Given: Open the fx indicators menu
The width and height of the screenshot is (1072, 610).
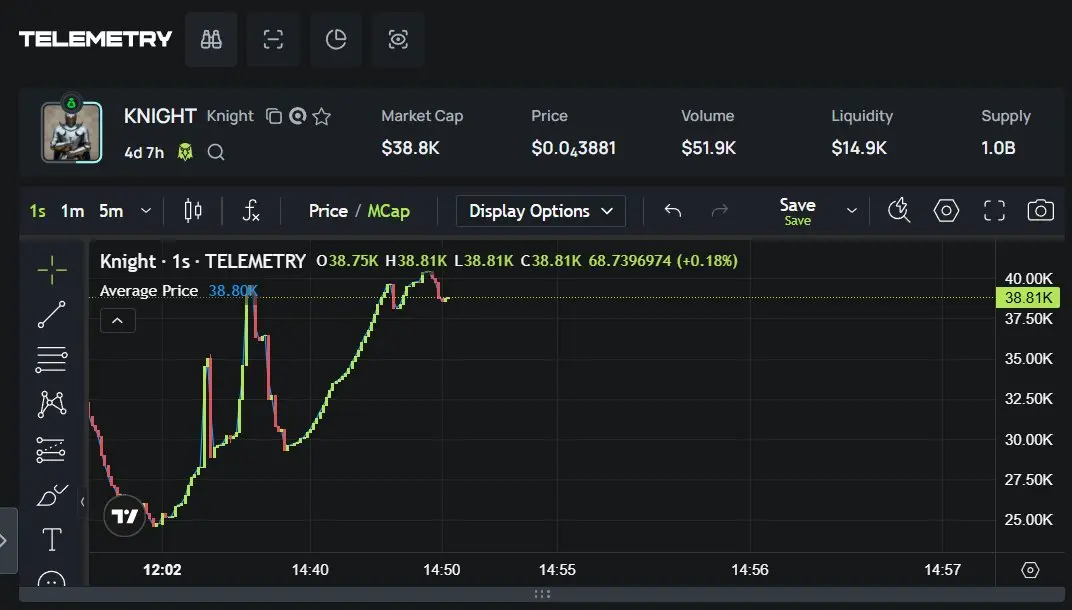Looking at the screenshot, I should click(x=251, y=211).
